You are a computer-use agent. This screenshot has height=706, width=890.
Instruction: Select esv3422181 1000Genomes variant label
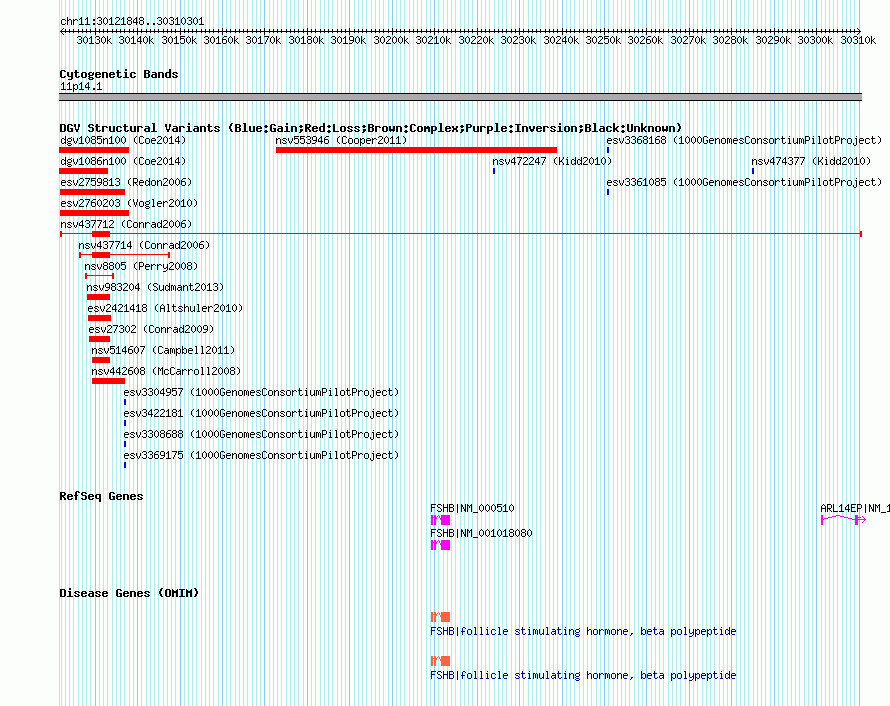coord(261,413)
